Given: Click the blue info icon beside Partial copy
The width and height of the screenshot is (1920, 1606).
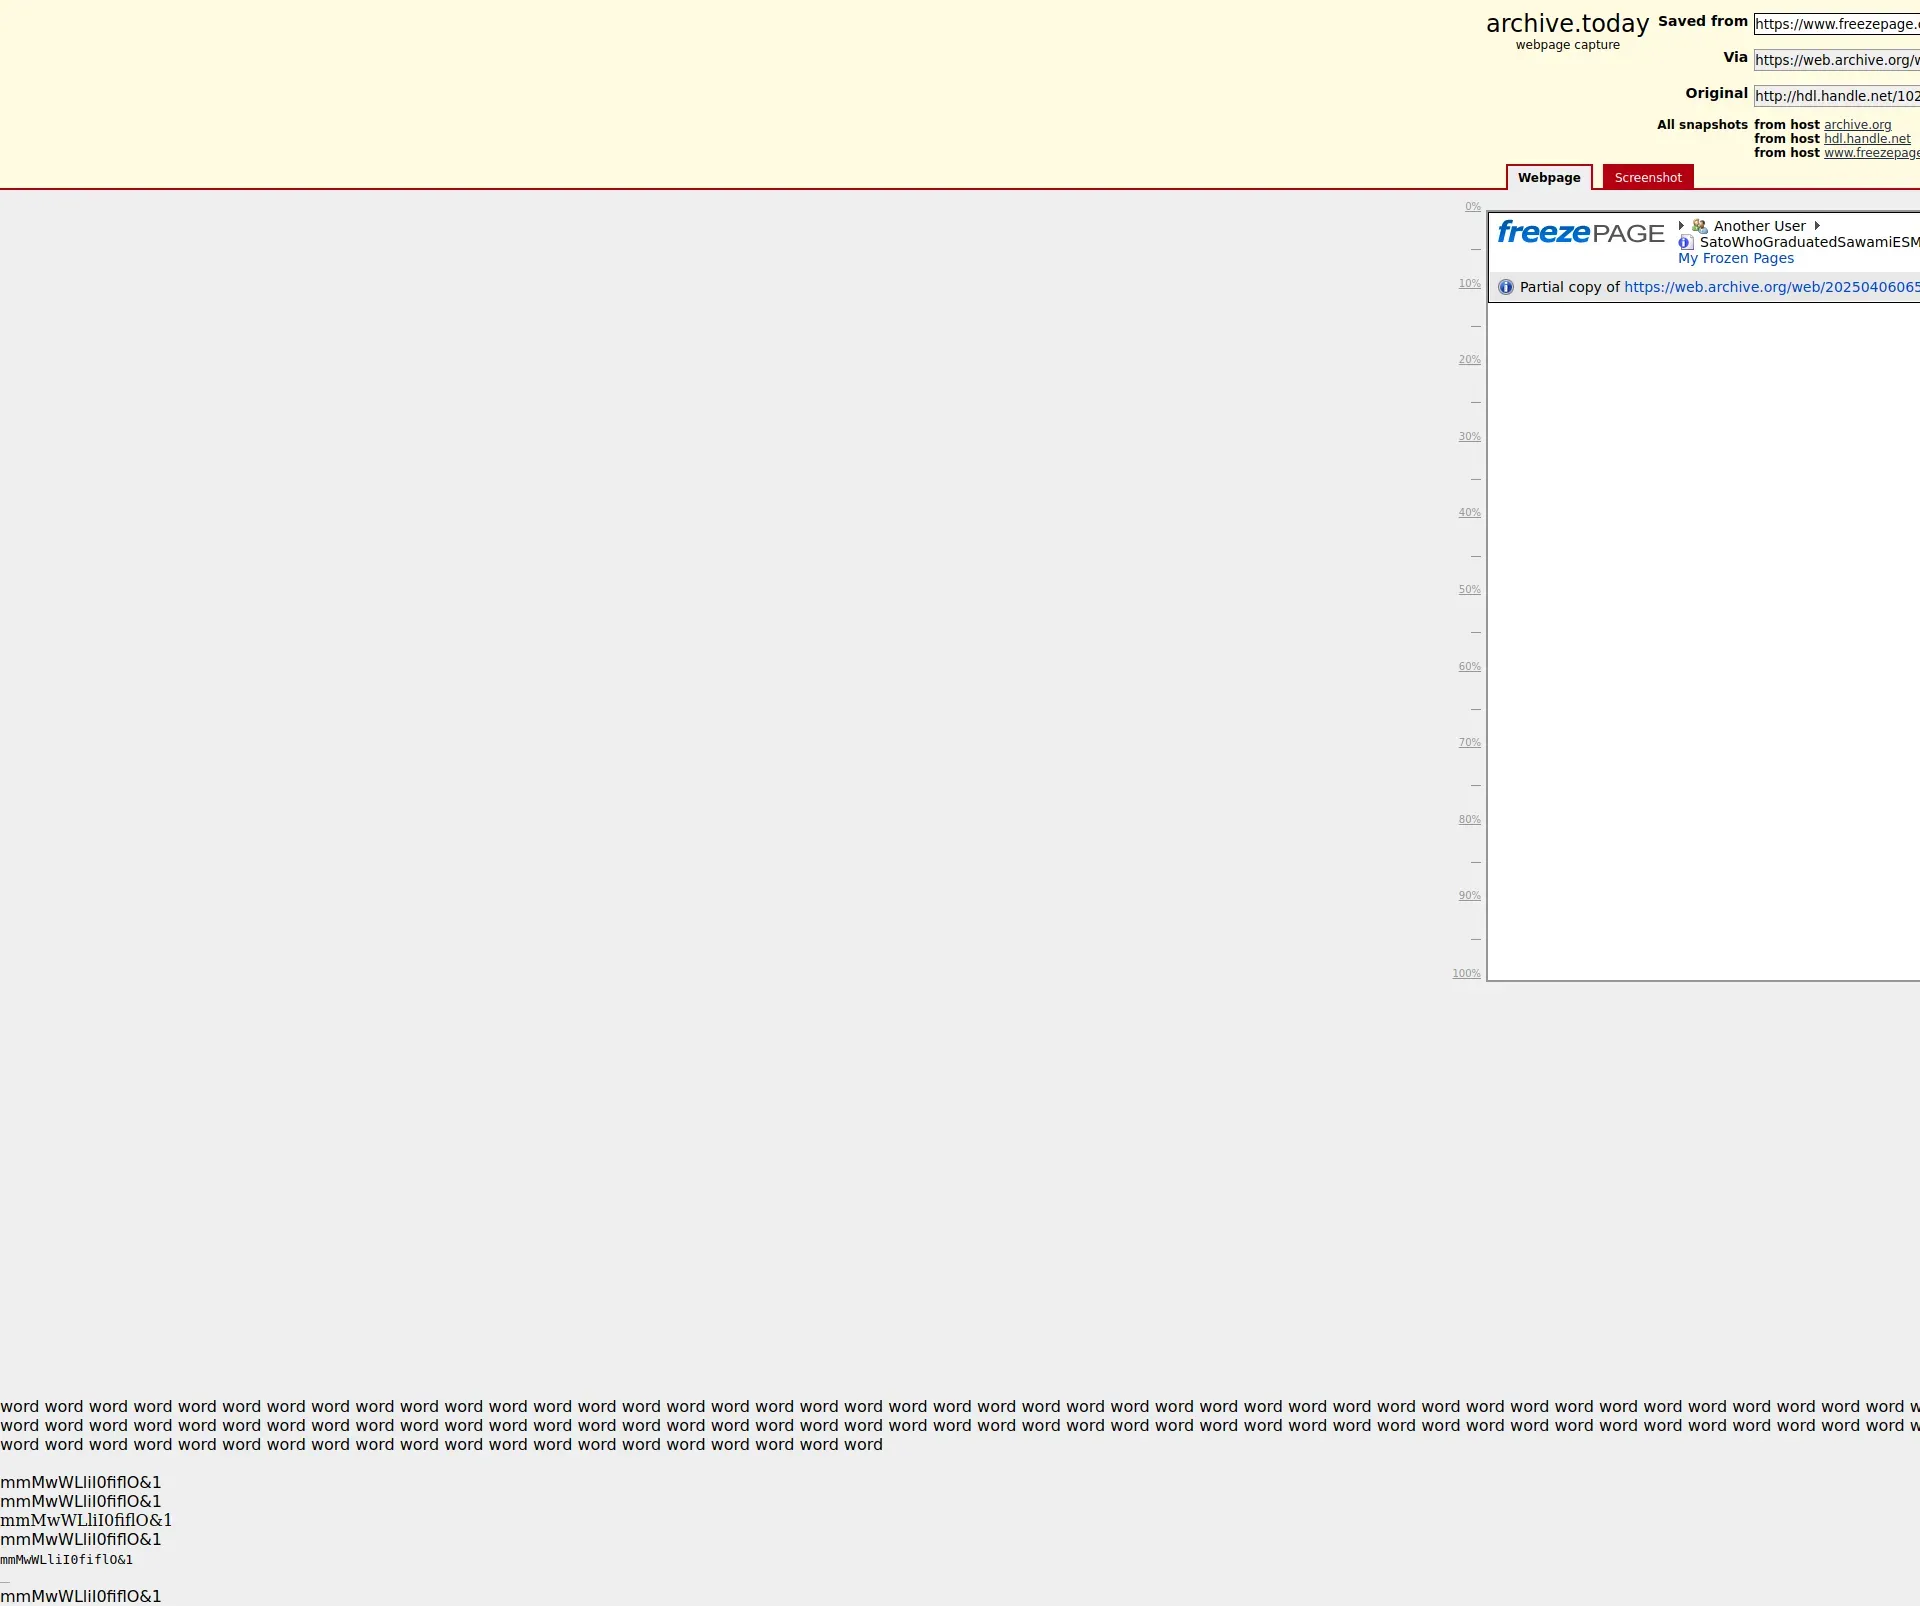Looking at the screenshot, I should pyautogui.click(x=1506, y=287).
